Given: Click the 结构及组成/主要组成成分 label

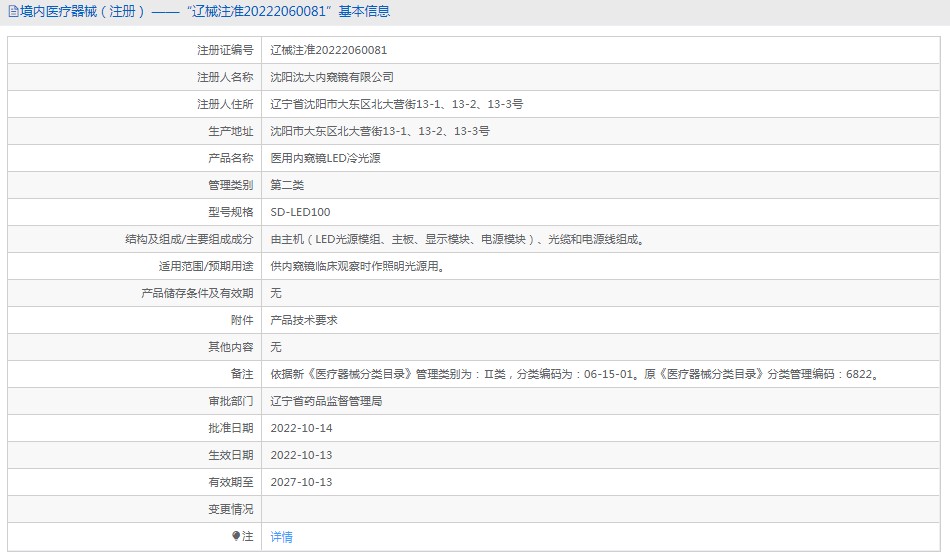Looking at the screenshot, I should pyautogui.click(x=189, y=239).
